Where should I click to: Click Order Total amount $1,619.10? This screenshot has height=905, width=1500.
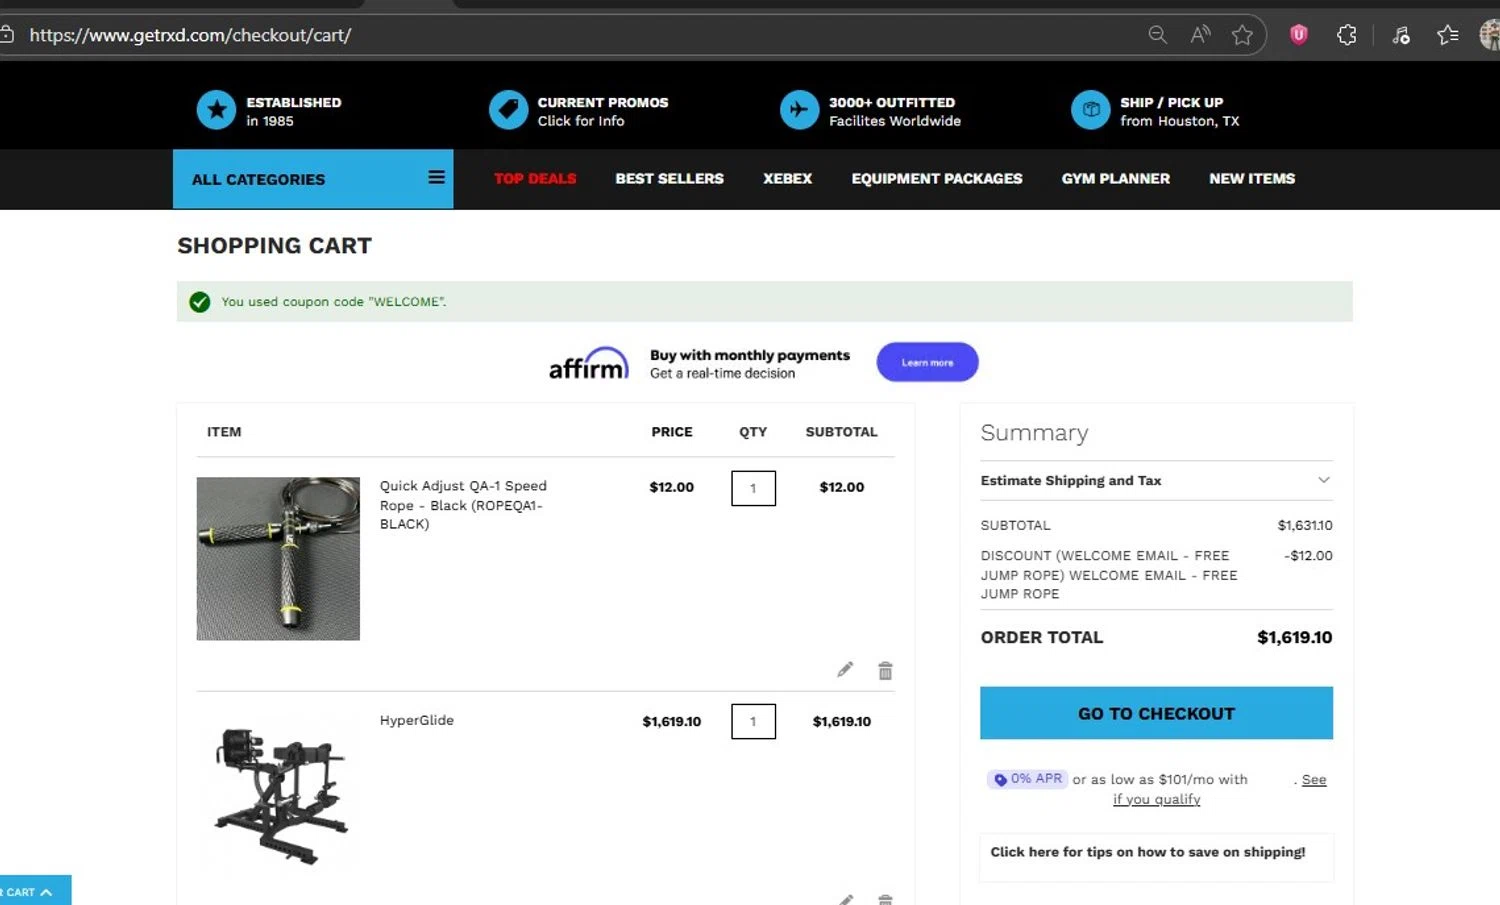tap(1294, 637)
